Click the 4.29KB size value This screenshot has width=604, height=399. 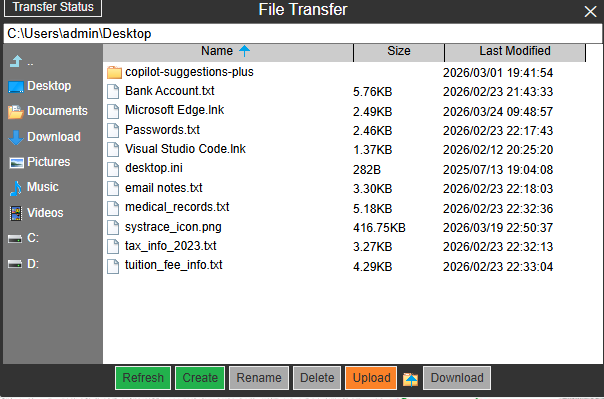pos(372,267)
